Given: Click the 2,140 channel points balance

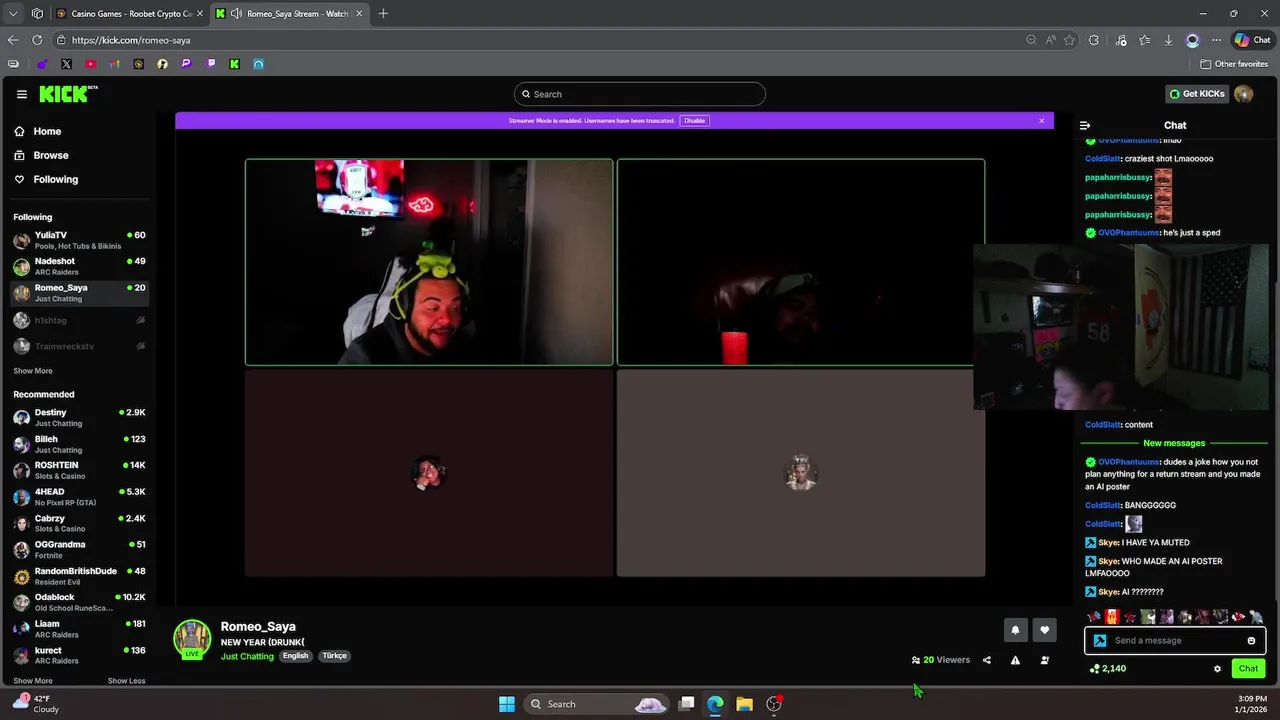Looking at the screenshot, I should point(1108,669).
